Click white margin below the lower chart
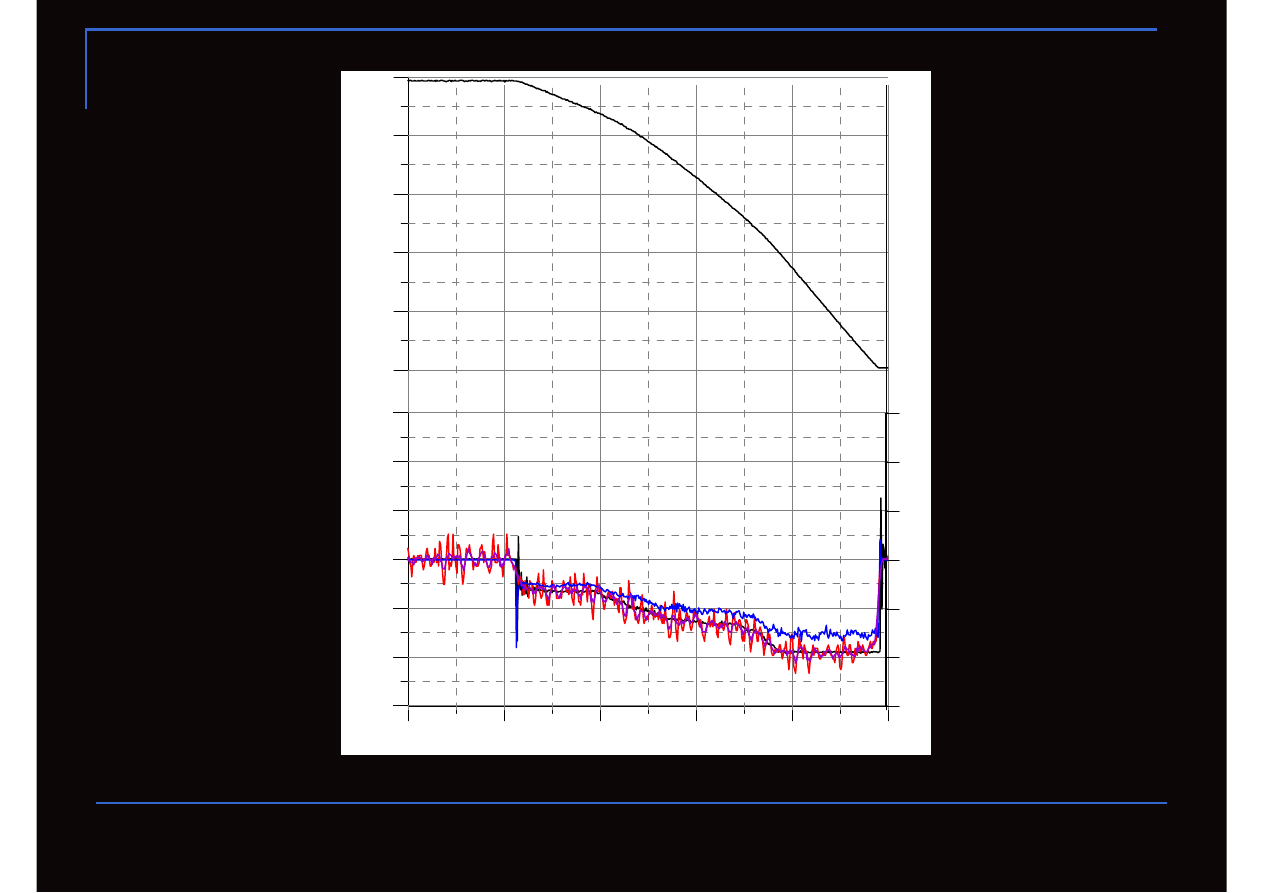The height and width of the screenshot is (893, 1263). click(635, 738)
